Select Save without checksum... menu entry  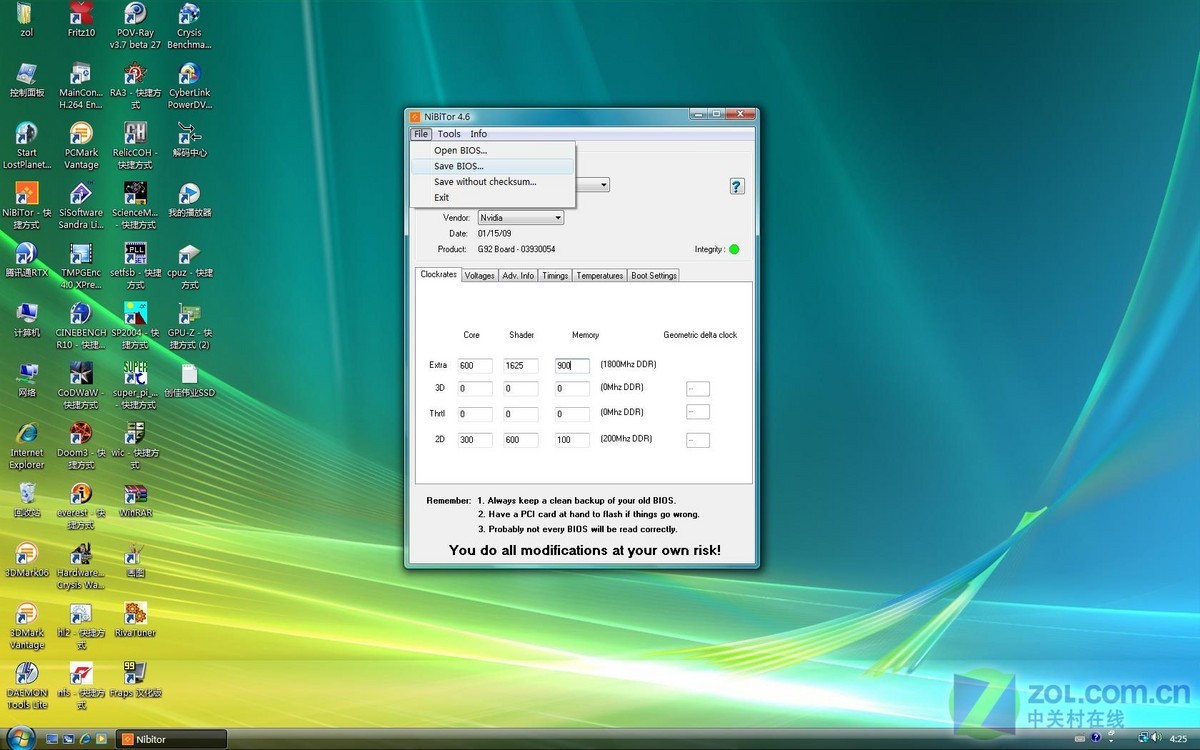tap(492, 182)
